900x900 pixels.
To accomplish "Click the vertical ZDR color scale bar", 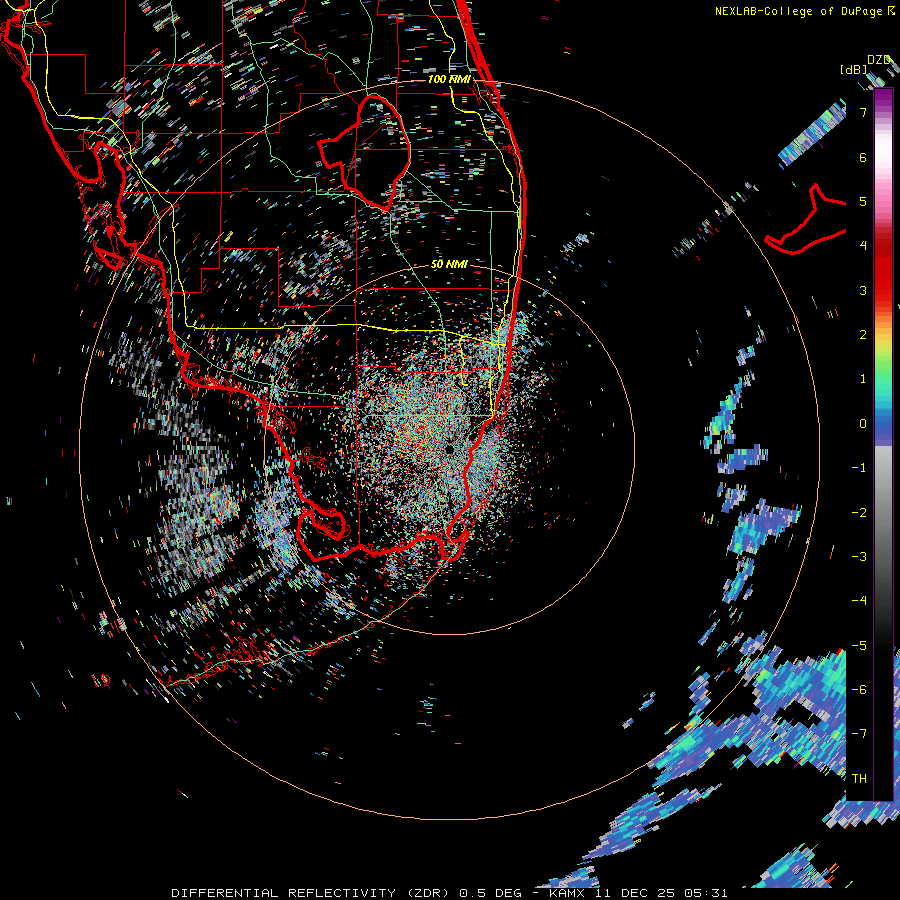I will coord(883,444).
